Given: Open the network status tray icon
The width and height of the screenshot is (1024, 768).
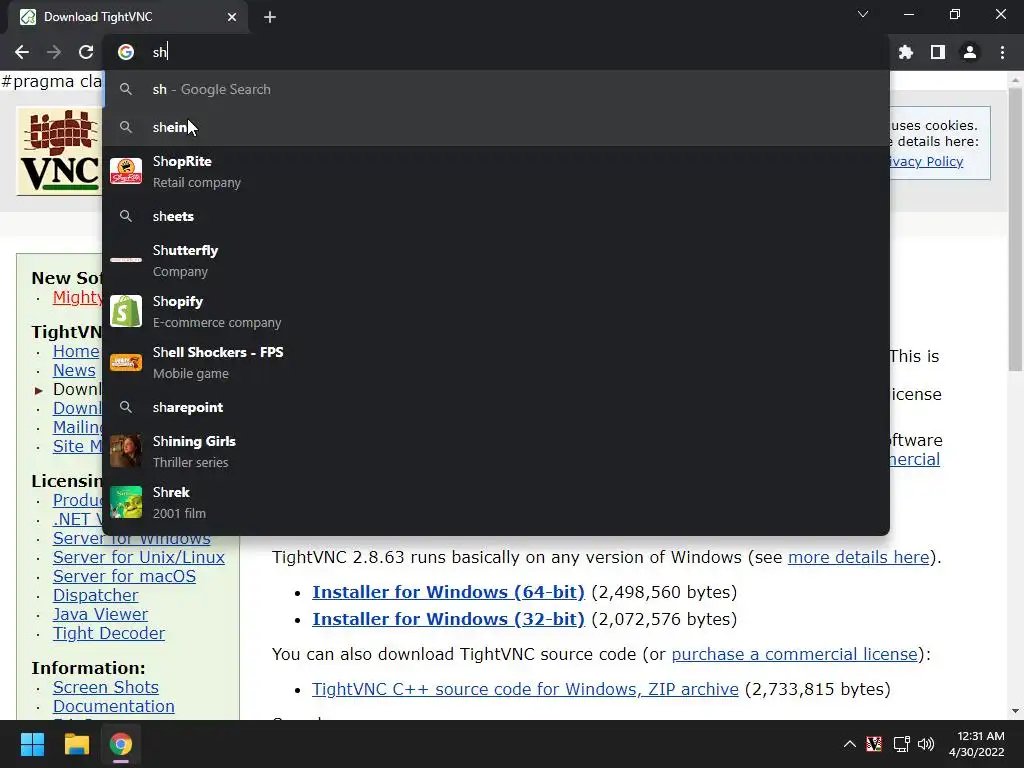Looking at the screenshot, I should pyautogui.click(x=902, y=744).
